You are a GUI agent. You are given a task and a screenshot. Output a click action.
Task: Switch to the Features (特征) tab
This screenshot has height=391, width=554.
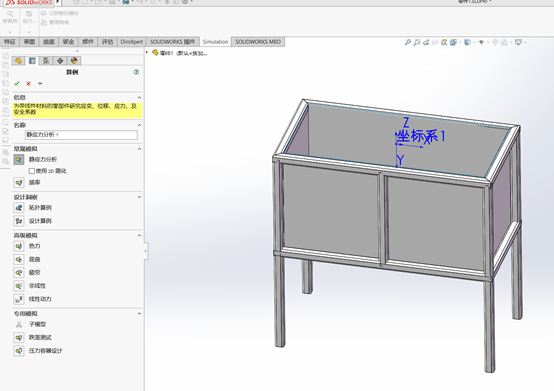pyautogui.click(x=10, y=42)
